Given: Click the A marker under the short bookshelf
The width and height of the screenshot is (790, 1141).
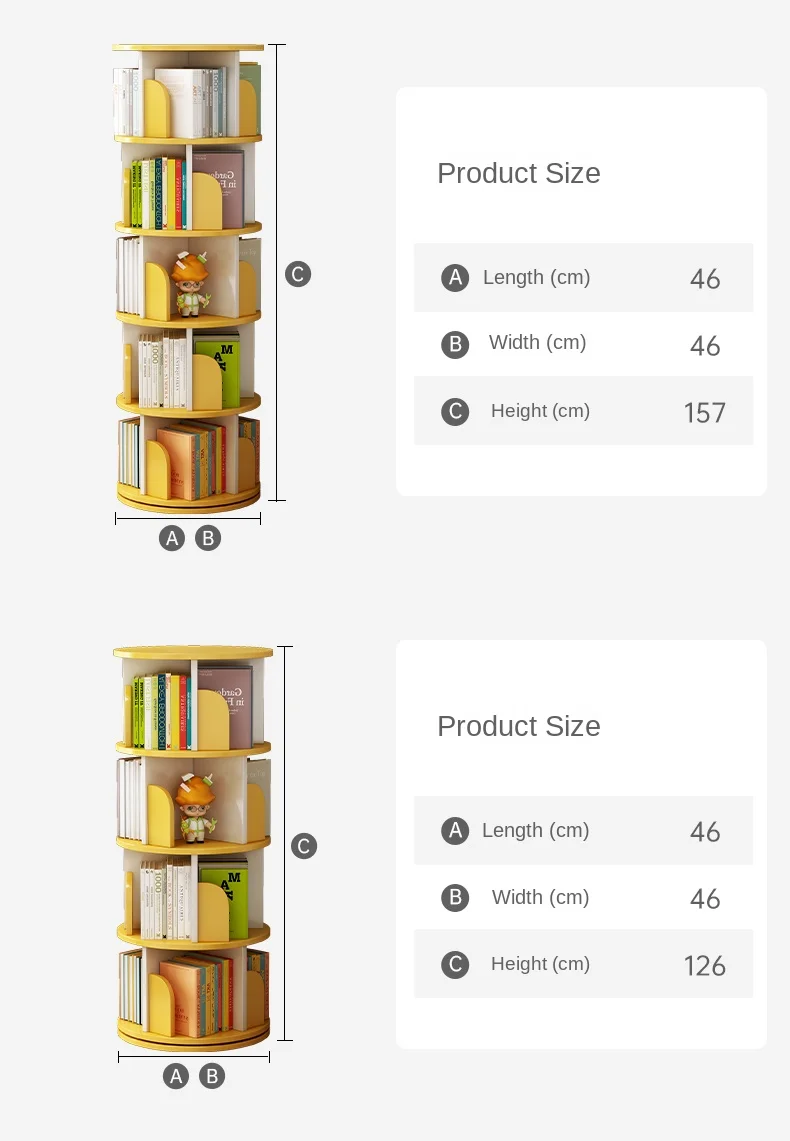Looking at the screenshot, I should (175, 1076).
